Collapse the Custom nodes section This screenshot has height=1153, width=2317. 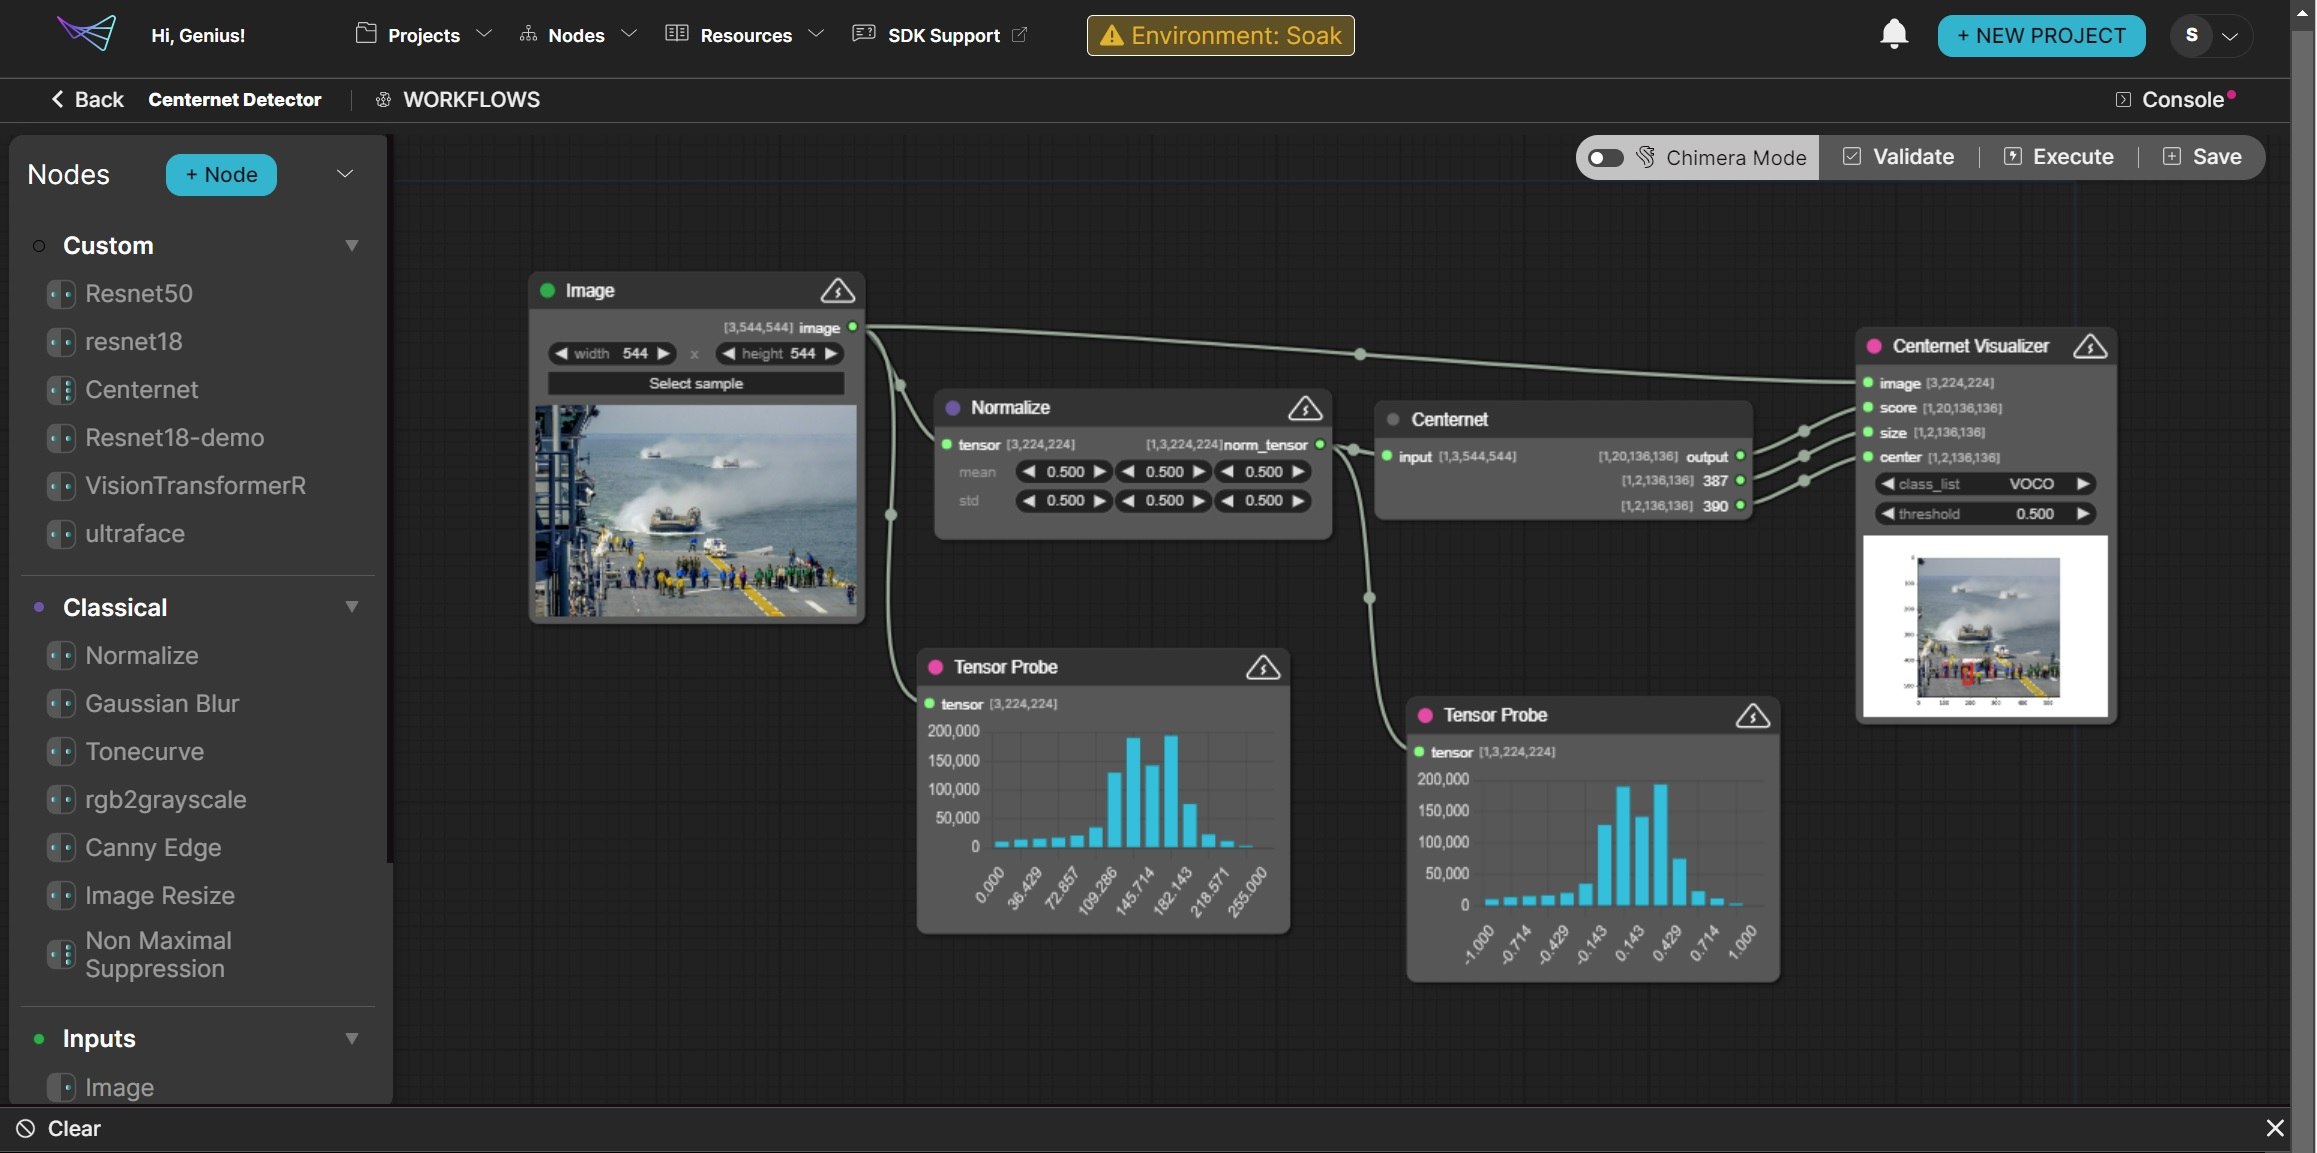point(351,246)
